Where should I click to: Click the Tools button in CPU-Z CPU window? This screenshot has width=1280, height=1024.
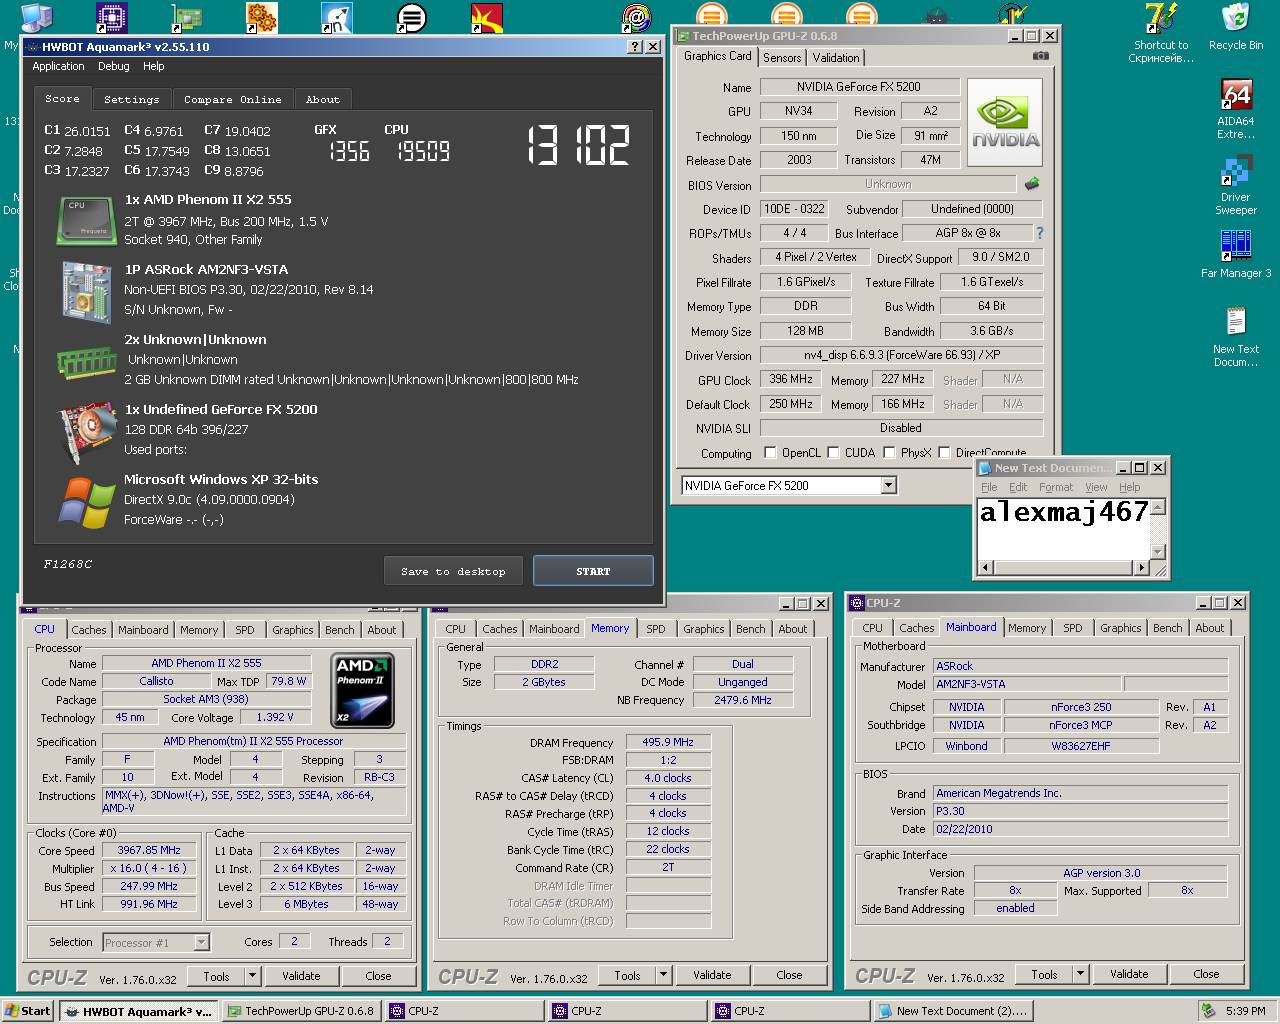[x=216, y=976]
